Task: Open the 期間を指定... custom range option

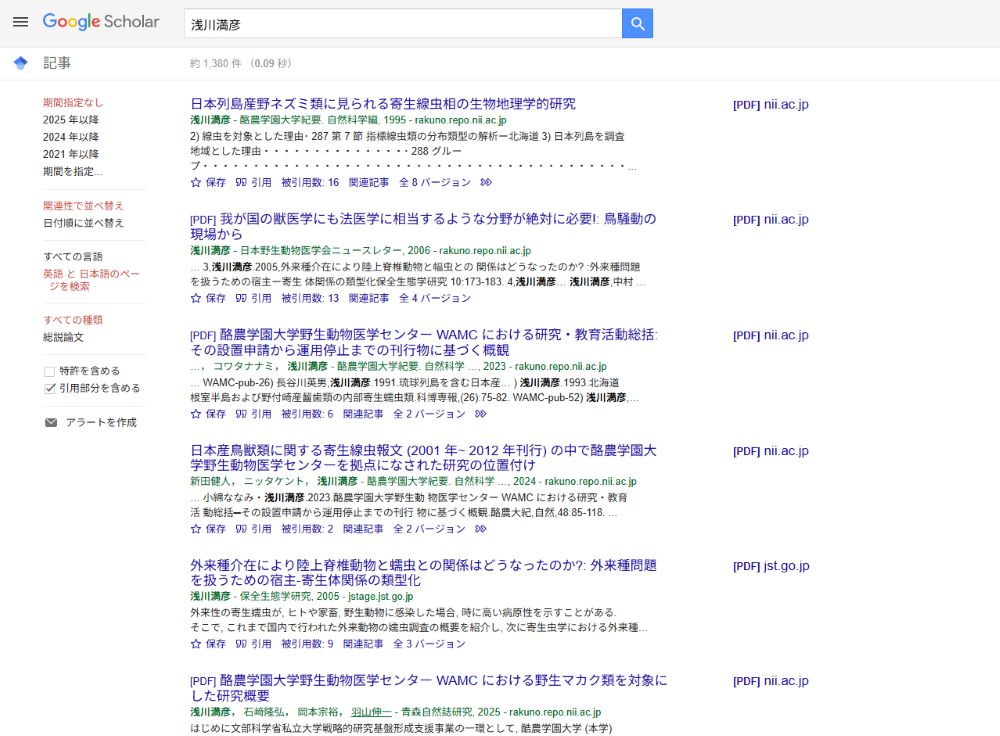Action: (72, 171)
